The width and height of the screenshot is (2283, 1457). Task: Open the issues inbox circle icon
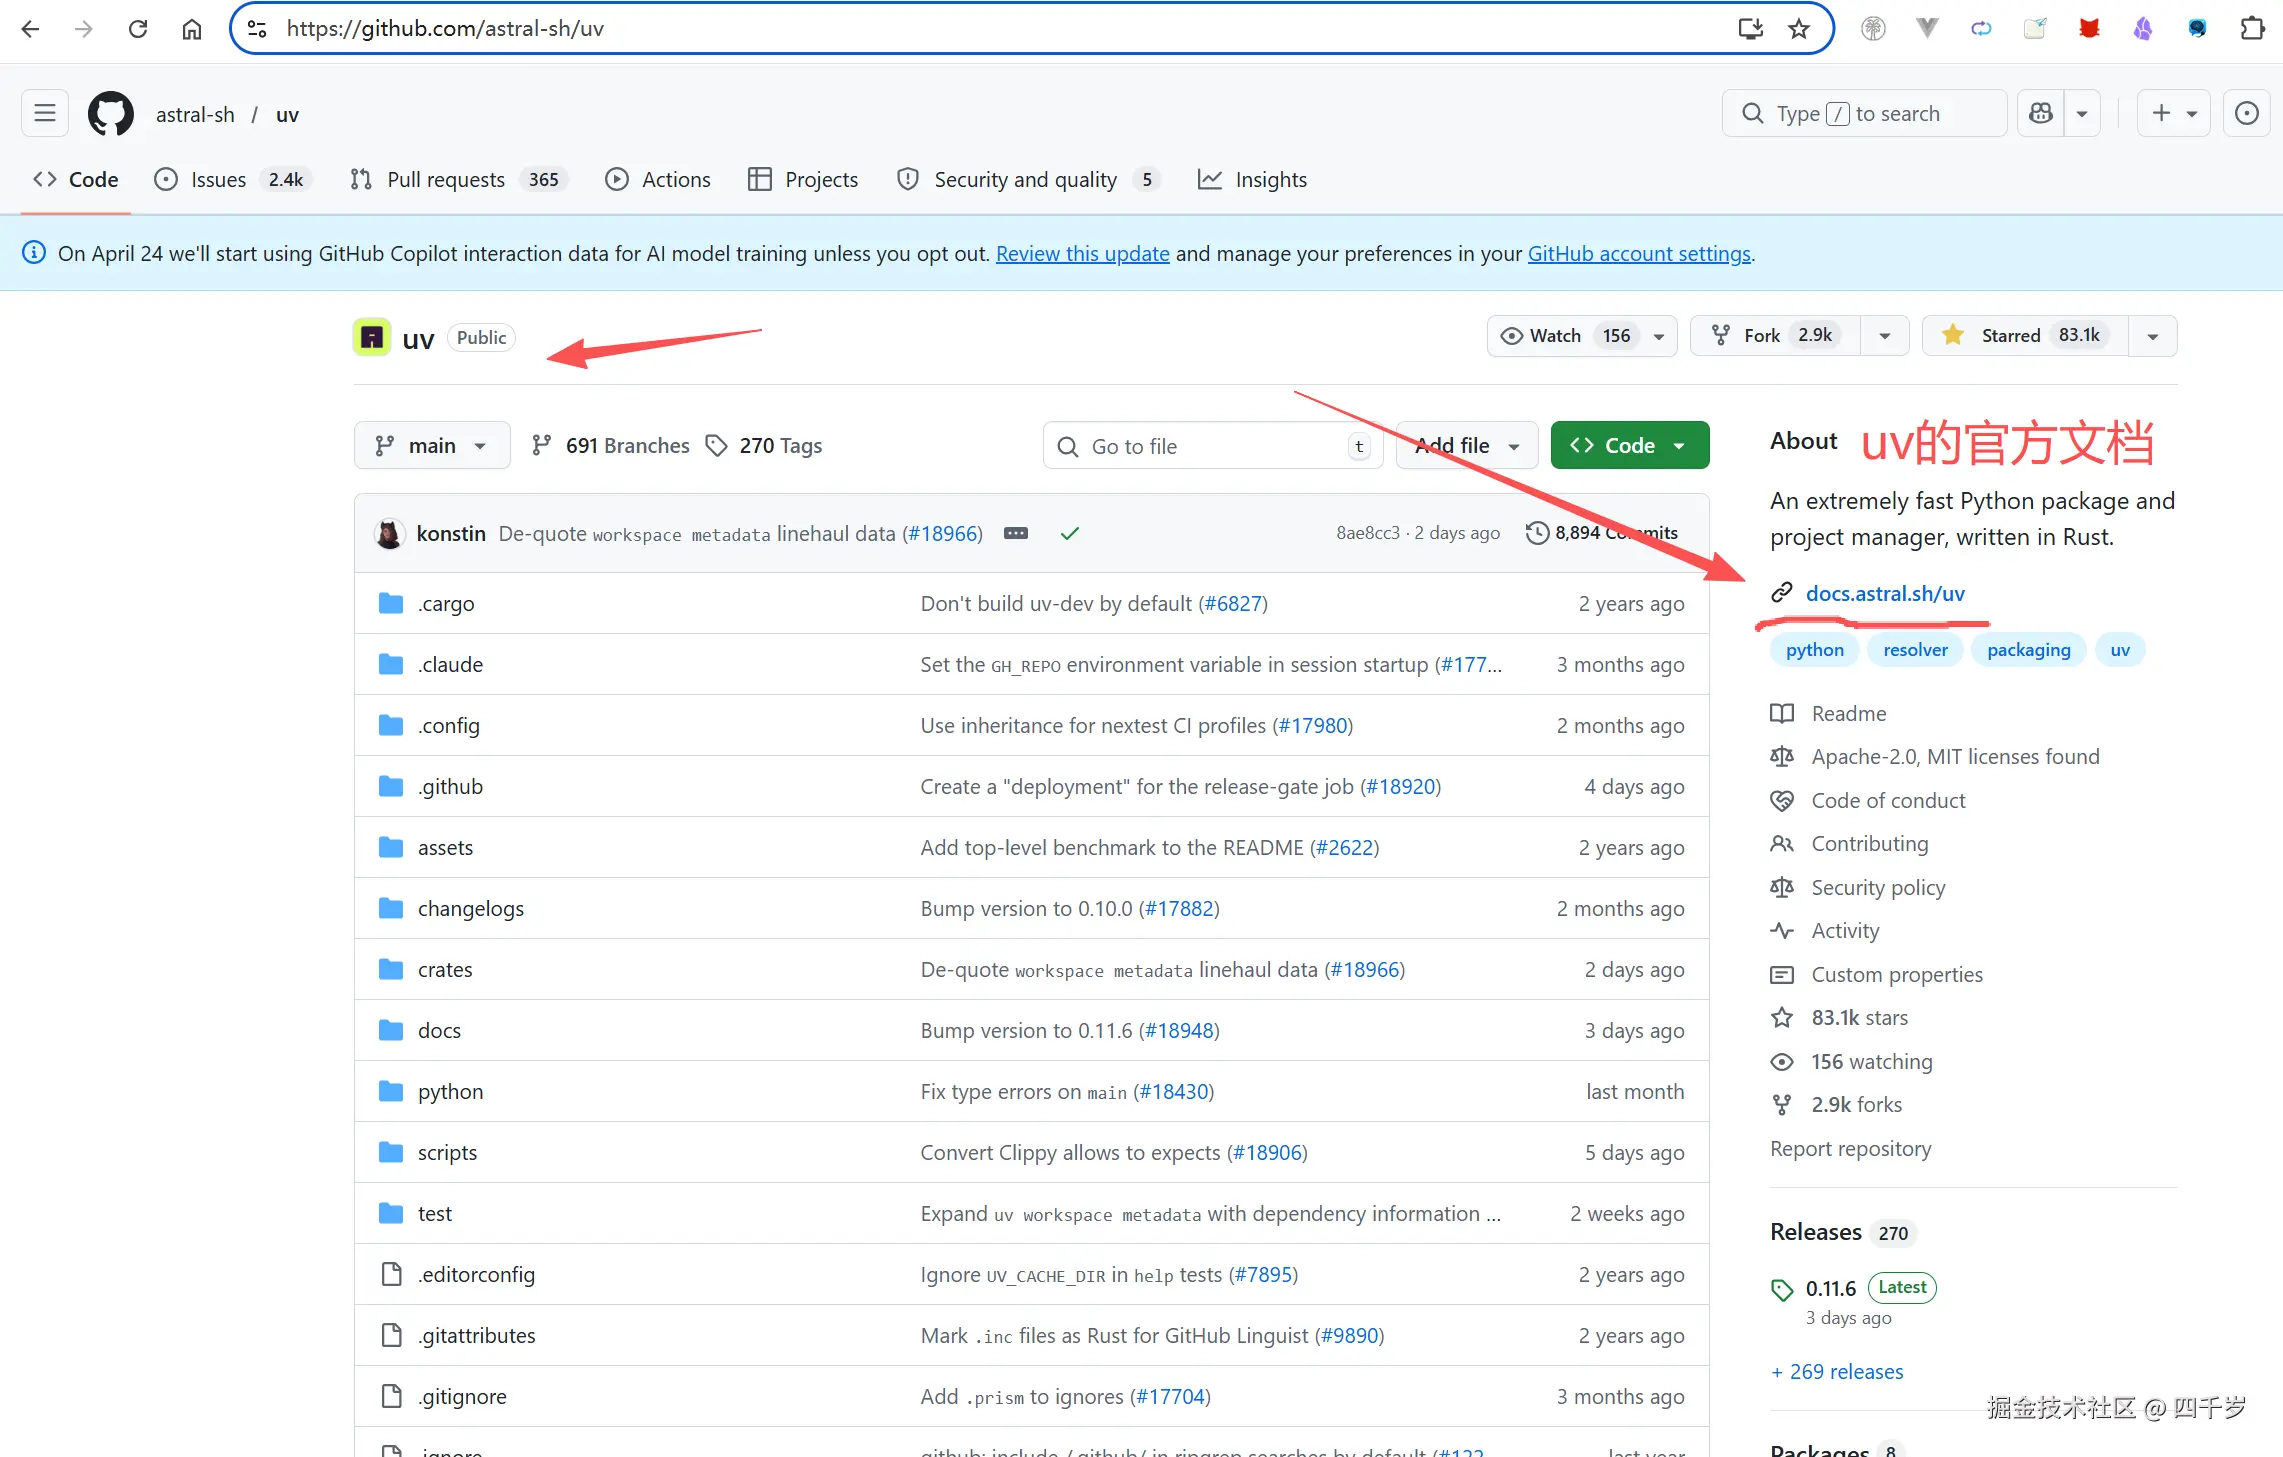tap(2246, 114)
